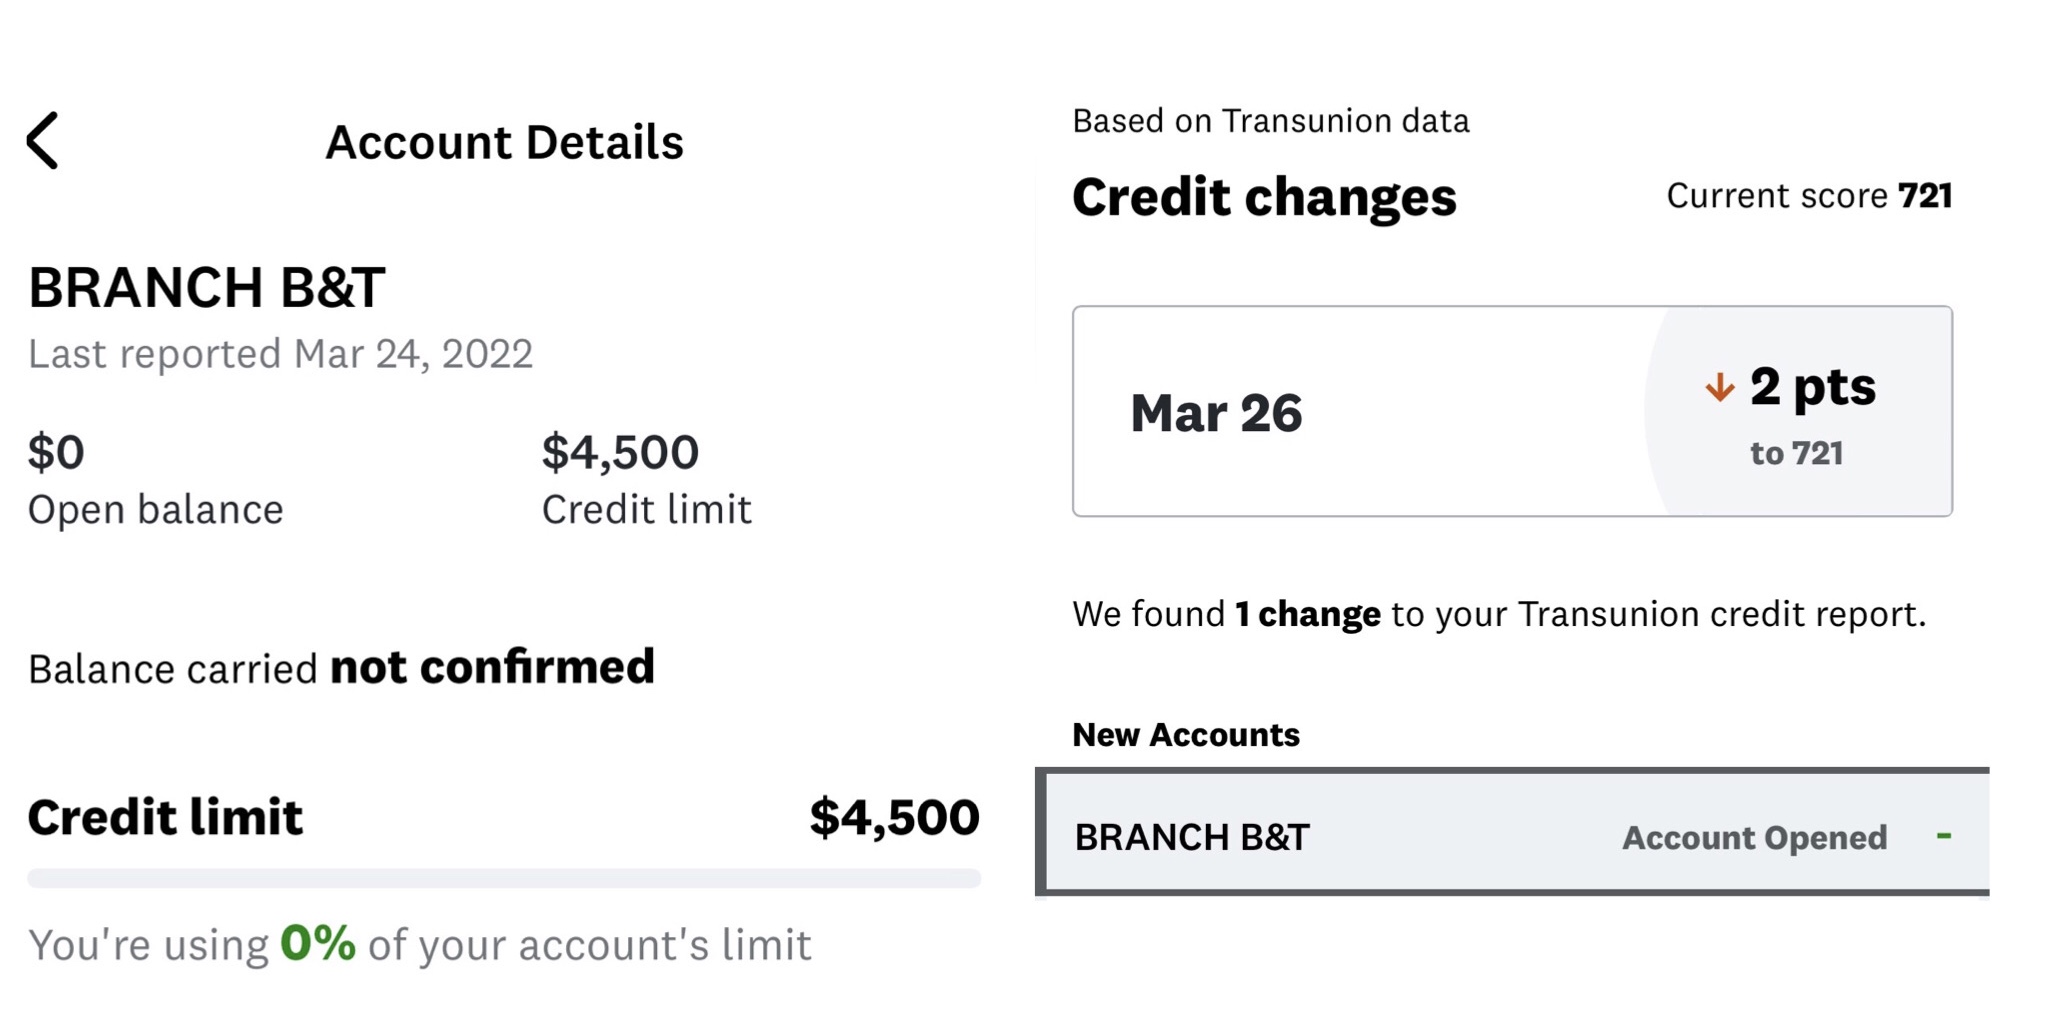The image size is (2048, 1026).
Task: Click the 1 change bold text
Action: tap(1307, 614)
